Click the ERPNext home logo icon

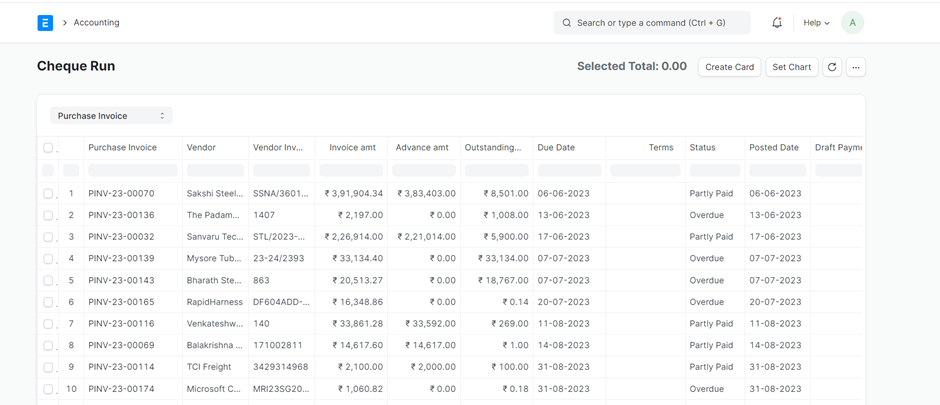tap(45, 23)
